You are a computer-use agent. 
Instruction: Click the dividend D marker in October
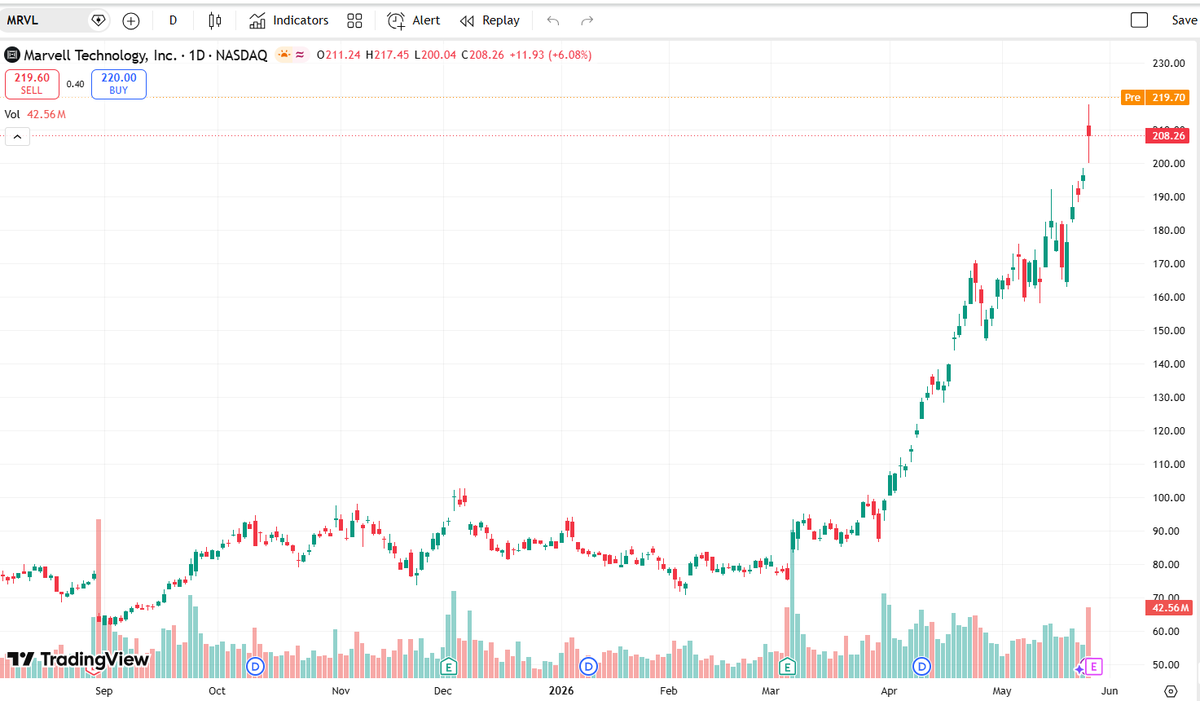[x=255, y=665]
